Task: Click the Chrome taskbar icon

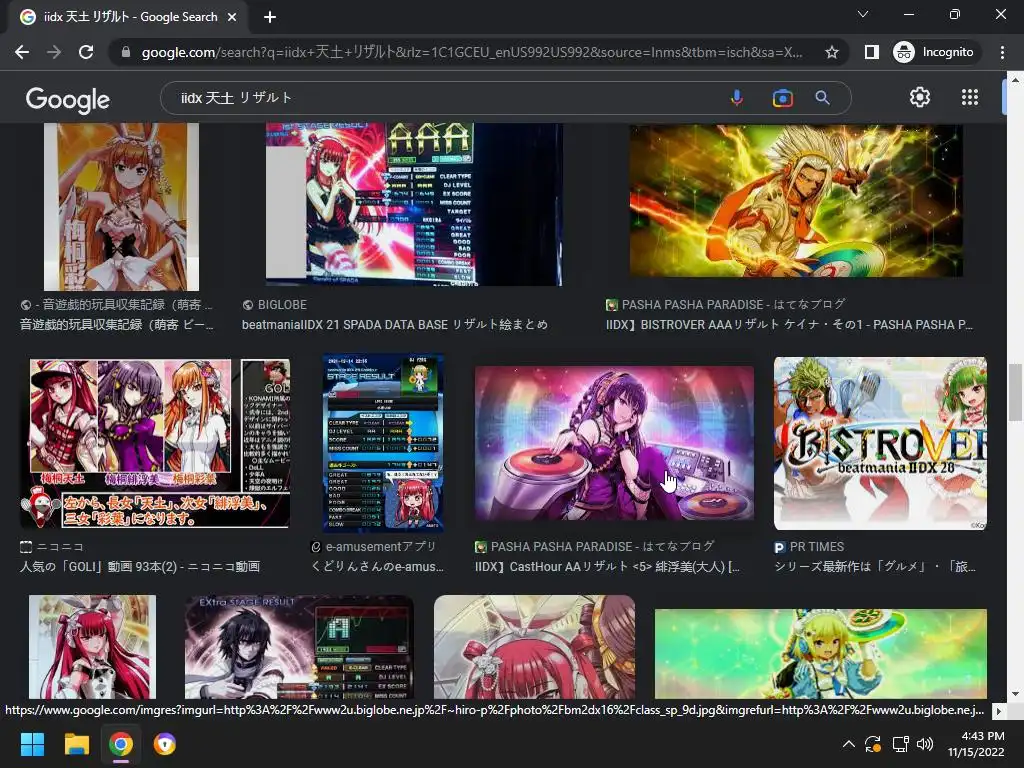Action: pos(121,744)
